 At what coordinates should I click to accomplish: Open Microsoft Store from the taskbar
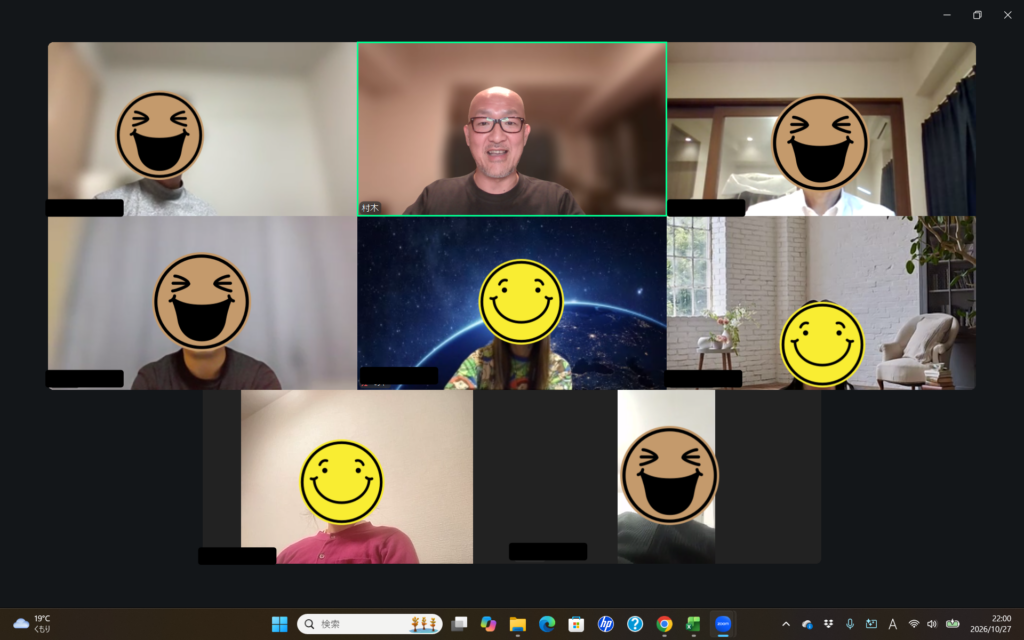click(x=576, y=624)
